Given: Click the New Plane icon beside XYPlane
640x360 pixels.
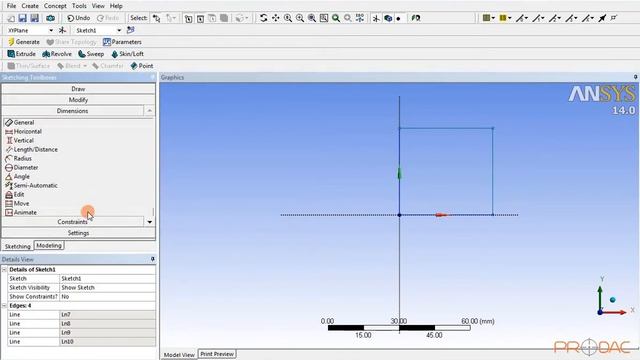Looking at the screenshot, I should point(62,30).
